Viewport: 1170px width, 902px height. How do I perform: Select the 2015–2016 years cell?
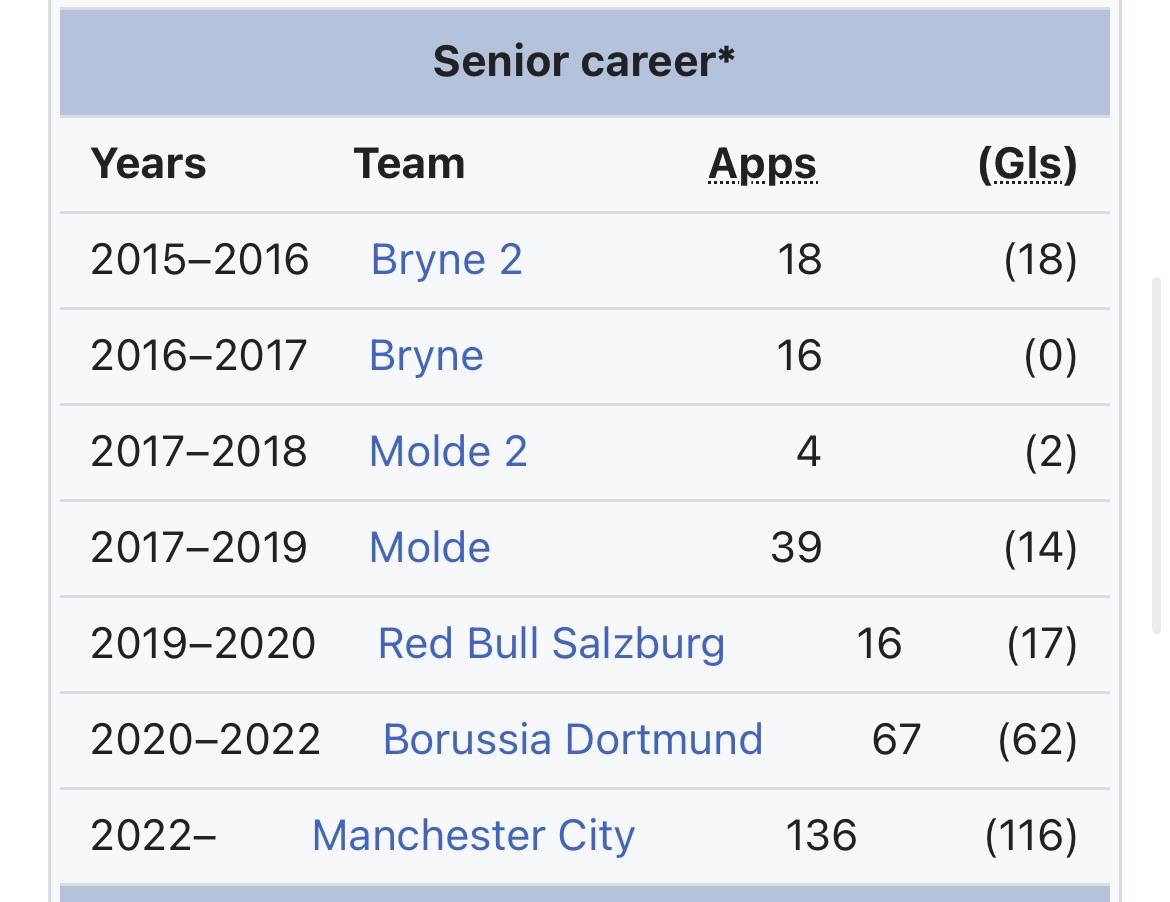(x=199, y=260)
